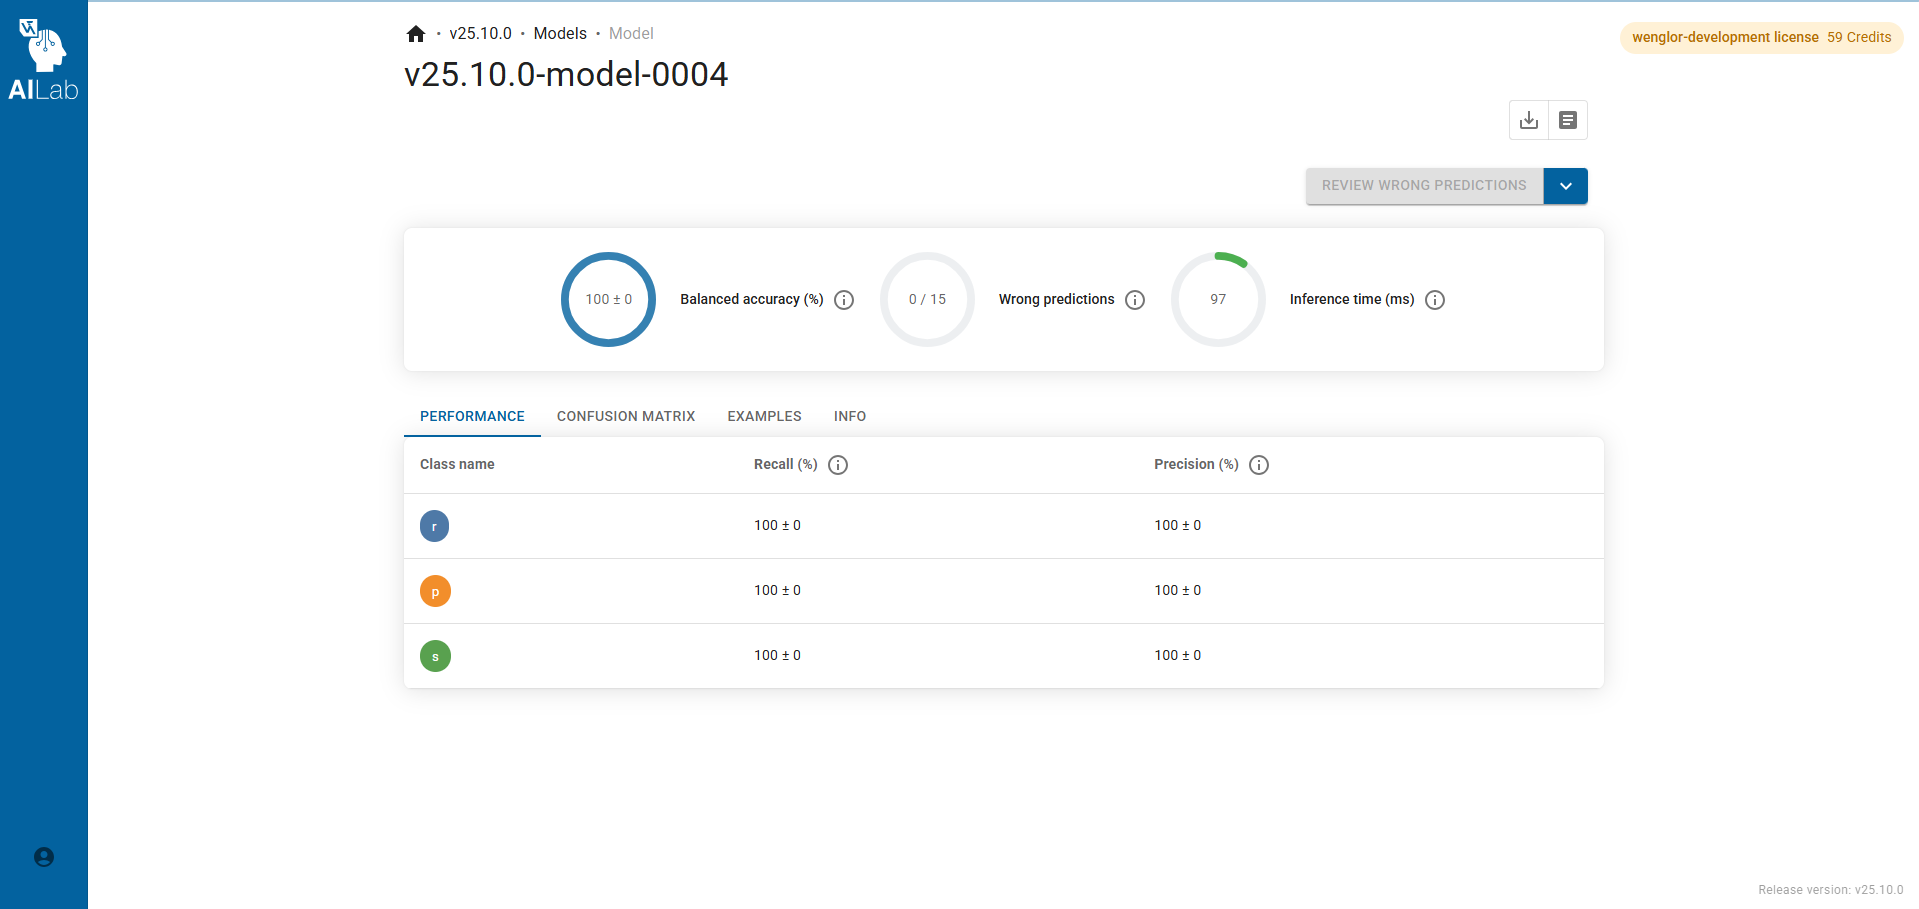Screen dimensions: 1919x909
Task: Select precision value in row 'r'
Action: (x=1178, y=526)
